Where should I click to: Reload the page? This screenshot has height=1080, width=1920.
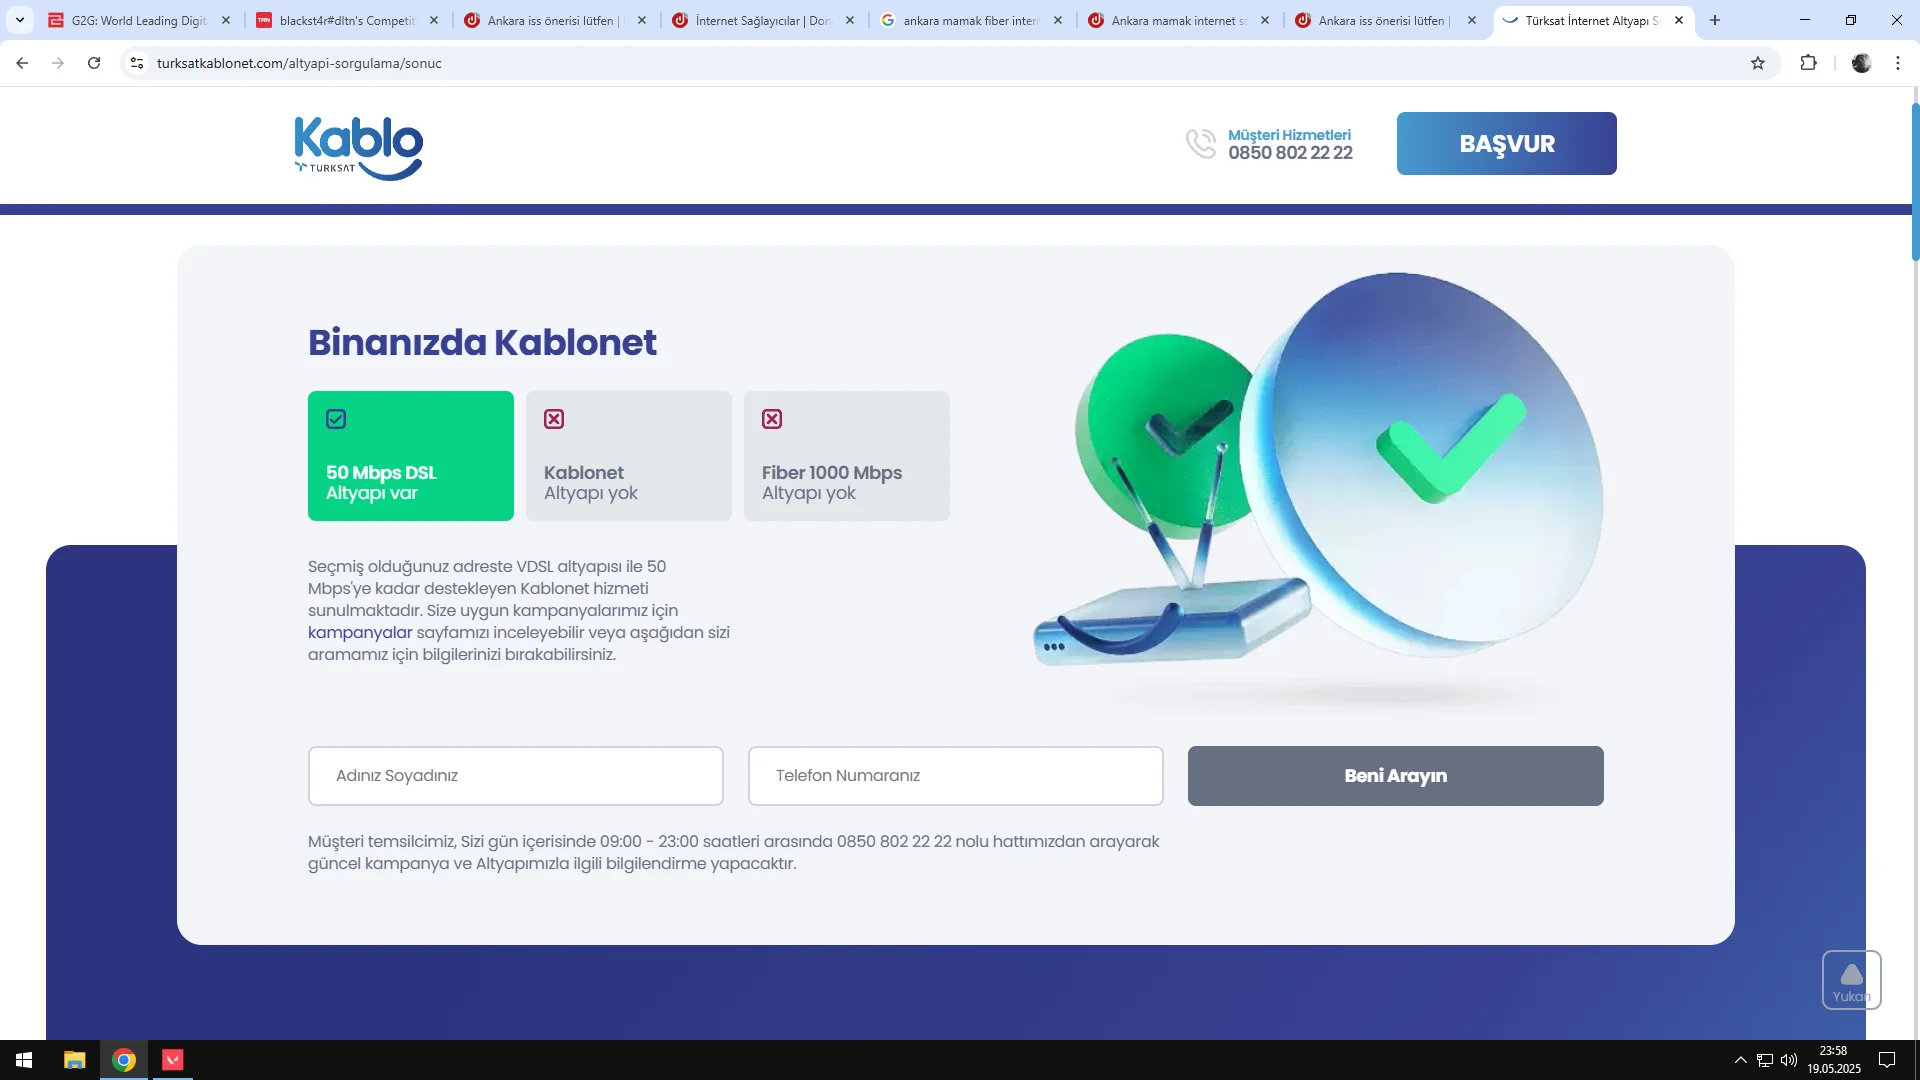pos(94,63)
